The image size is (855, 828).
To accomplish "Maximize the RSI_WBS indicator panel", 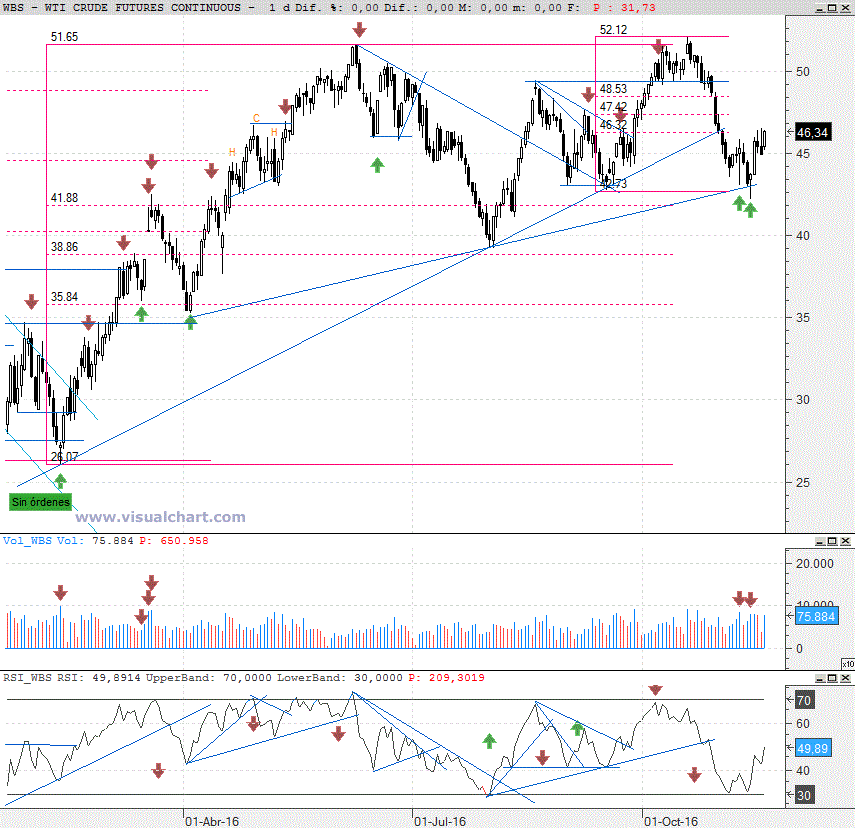I will tap(833, 678).
